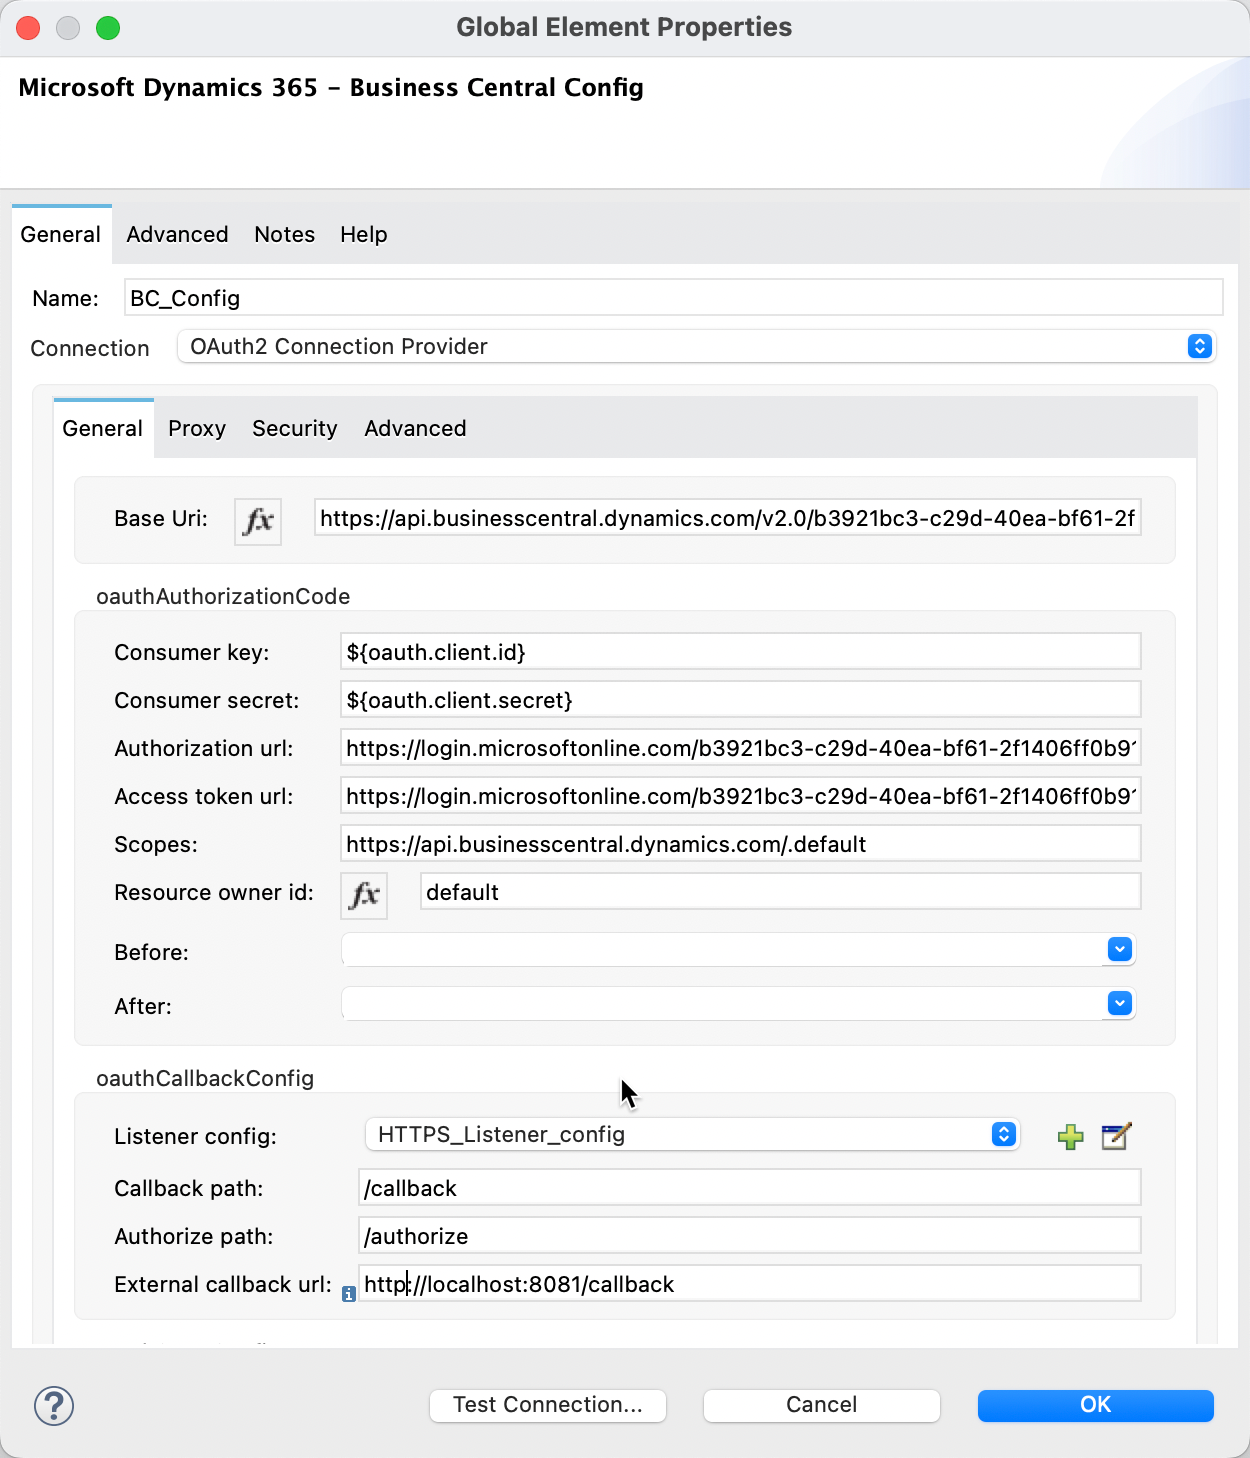
Task: Close the Global Element Properties window
Action: coord(28,28)
